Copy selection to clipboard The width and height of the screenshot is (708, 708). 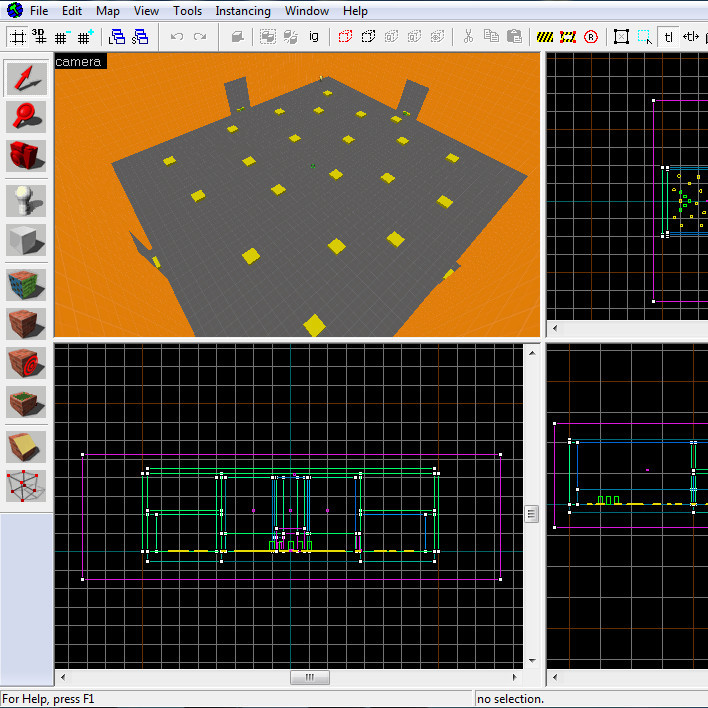coord(491,37)
